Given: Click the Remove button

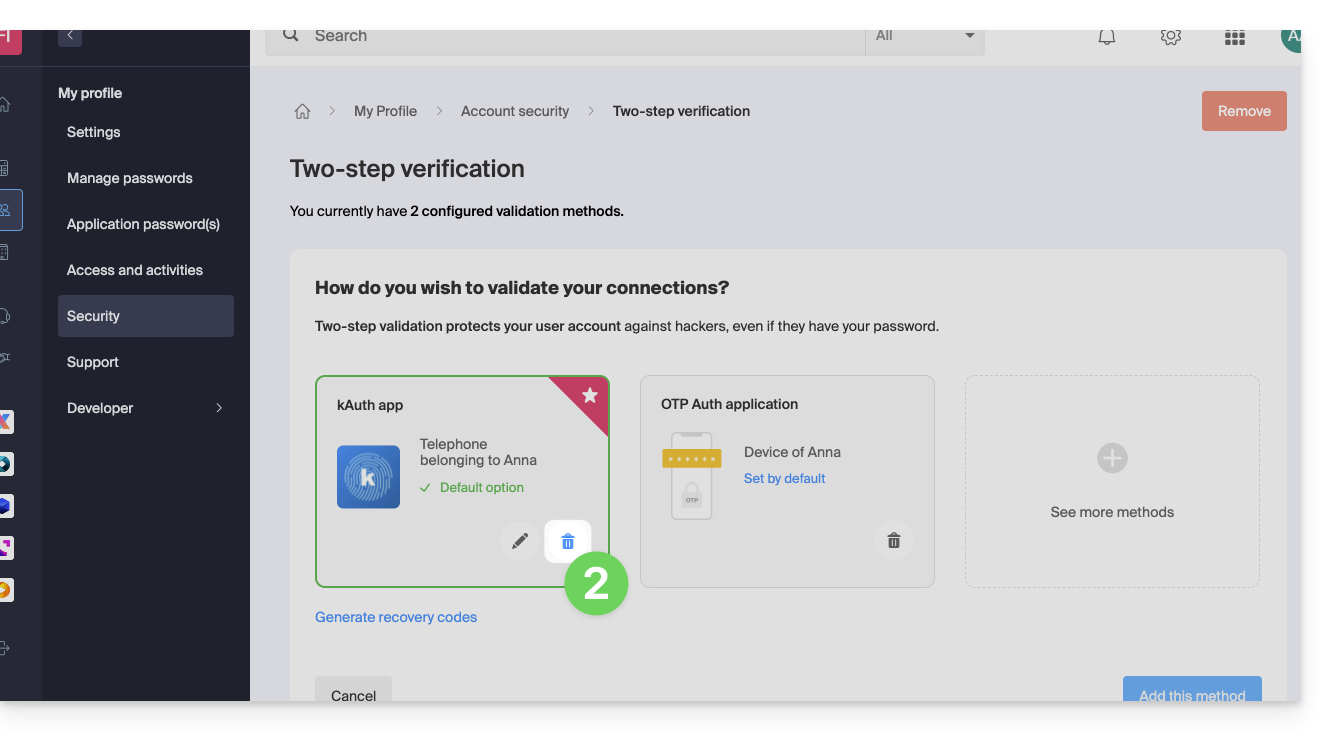Looking at the screenshot, I should click(1243, 111).
